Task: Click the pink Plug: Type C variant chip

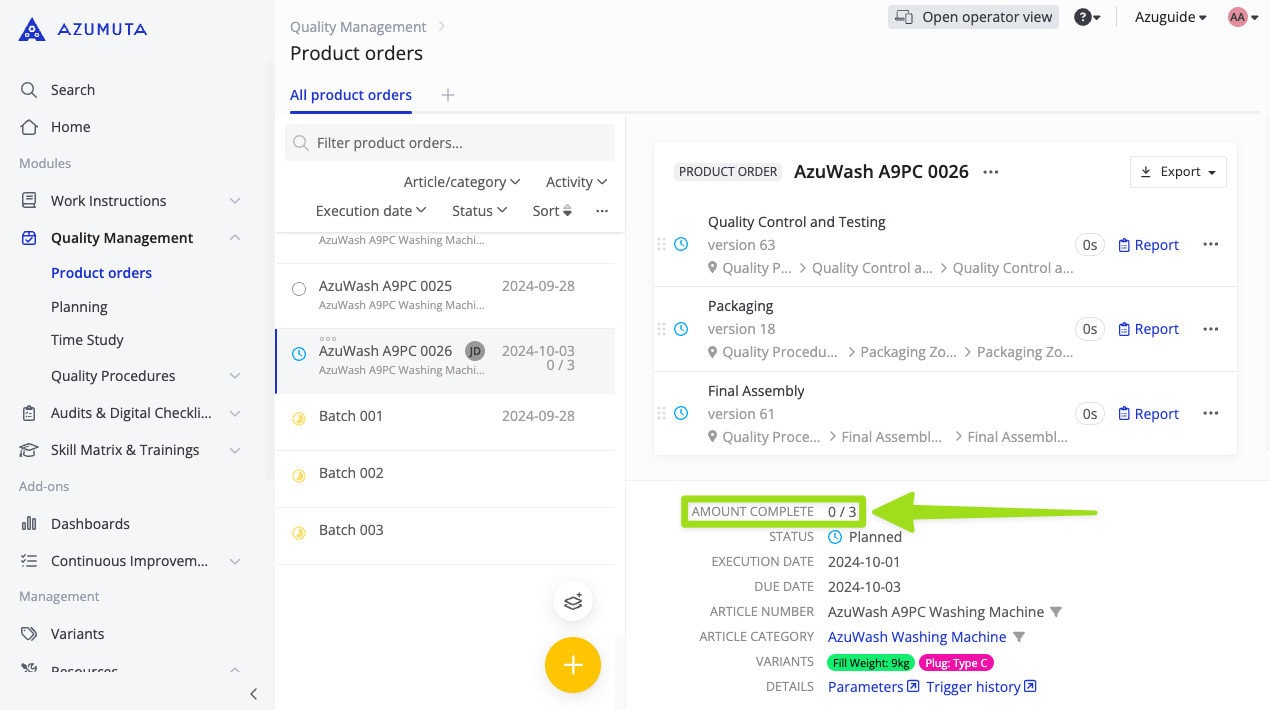Action: (956, 662)
